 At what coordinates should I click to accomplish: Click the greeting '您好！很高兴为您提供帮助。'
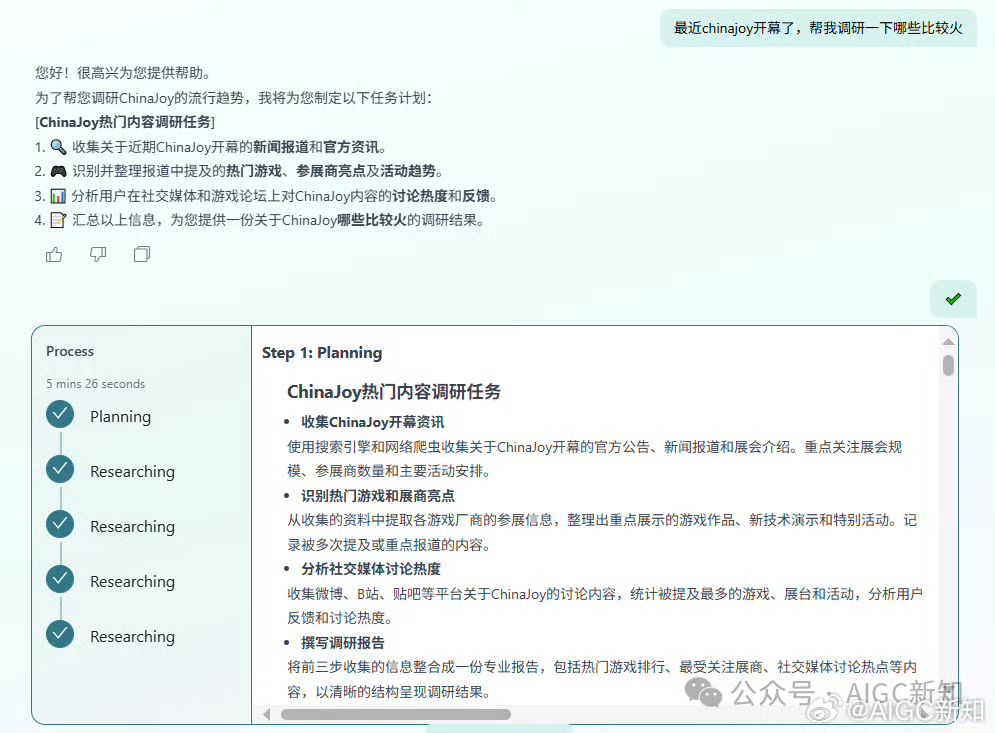tap(122, 73)
